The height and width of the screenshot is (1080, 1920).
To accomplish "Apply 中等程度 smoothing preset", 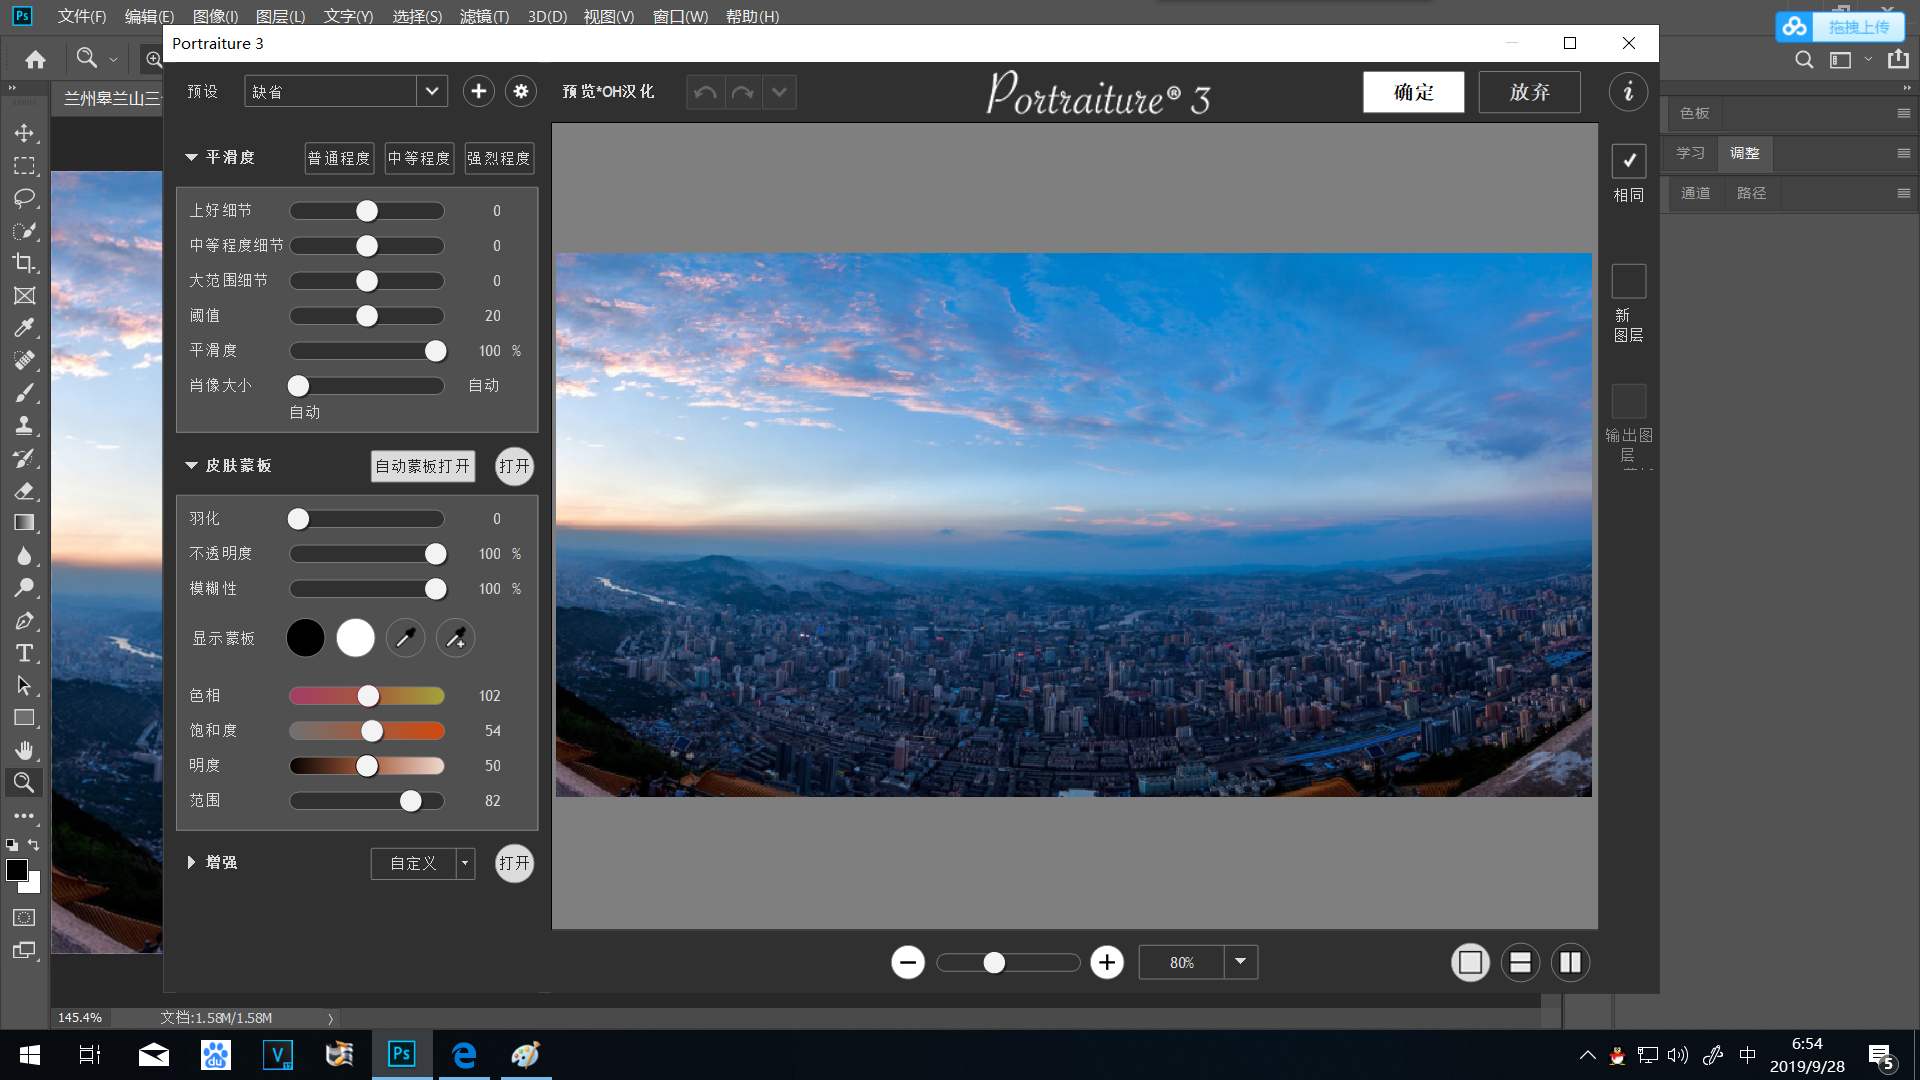I will pyautogui.click(x=419, y=158).
